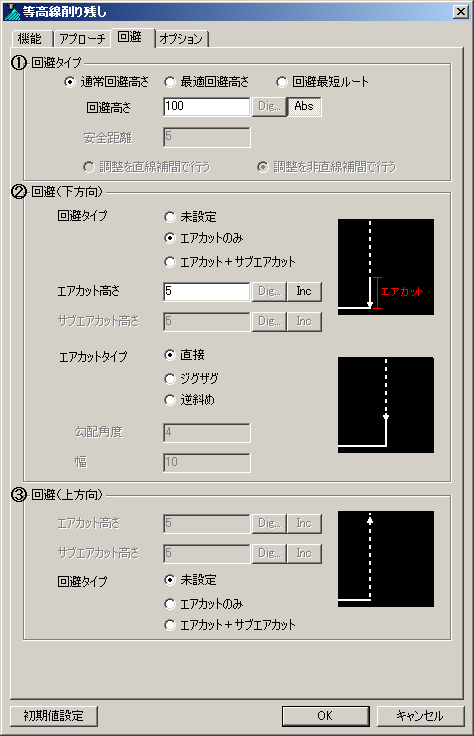474x736 pixels.
Task: Click the キャンセル button
Action: tap(420, 716)
